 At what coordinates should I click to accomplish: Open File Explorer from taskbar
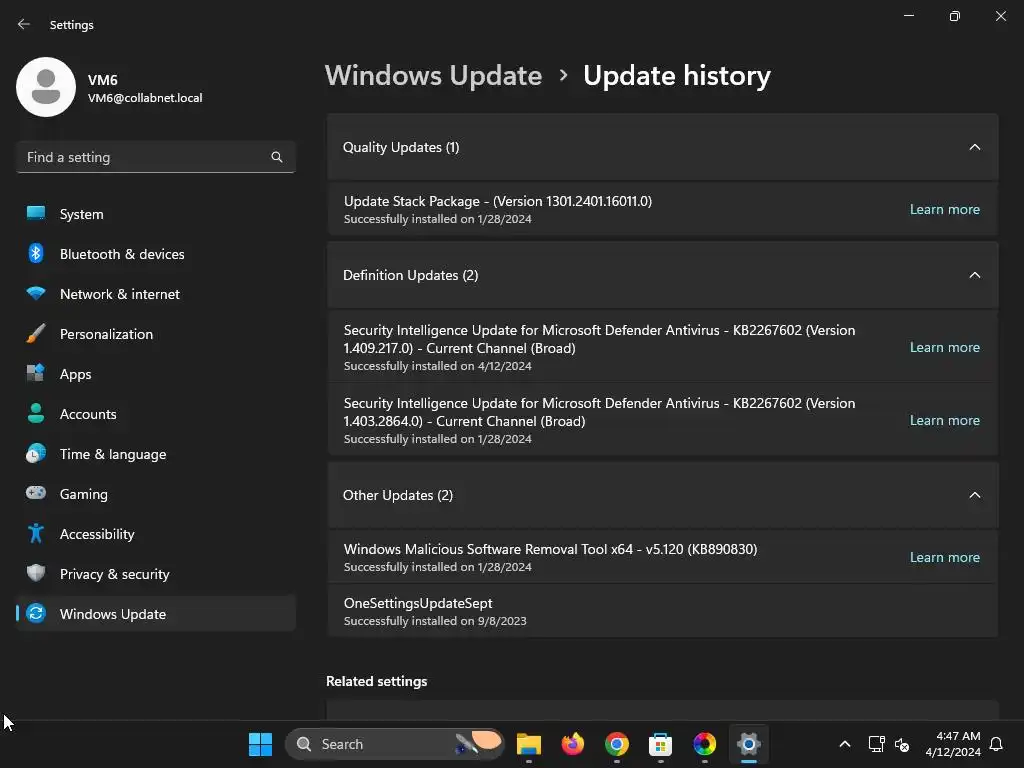(x=529, y=744)
